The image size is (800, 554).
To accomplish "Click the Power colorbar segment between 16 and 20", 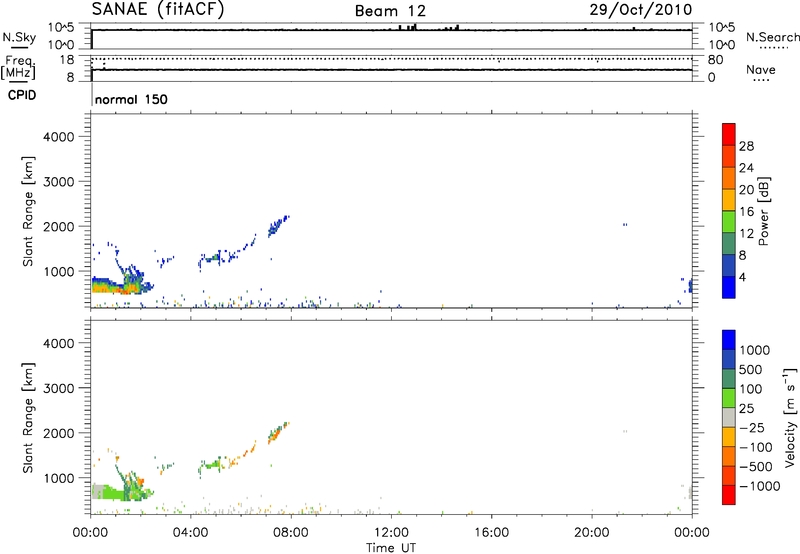I will (729, 200).
